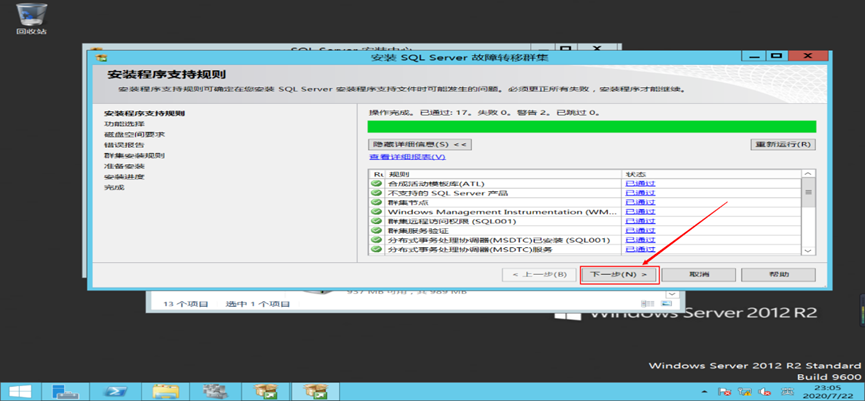Launch PowerShell from the taskbar
This screenshot has width=865, height=401.
pyautogui.click(x=115, y=392)
